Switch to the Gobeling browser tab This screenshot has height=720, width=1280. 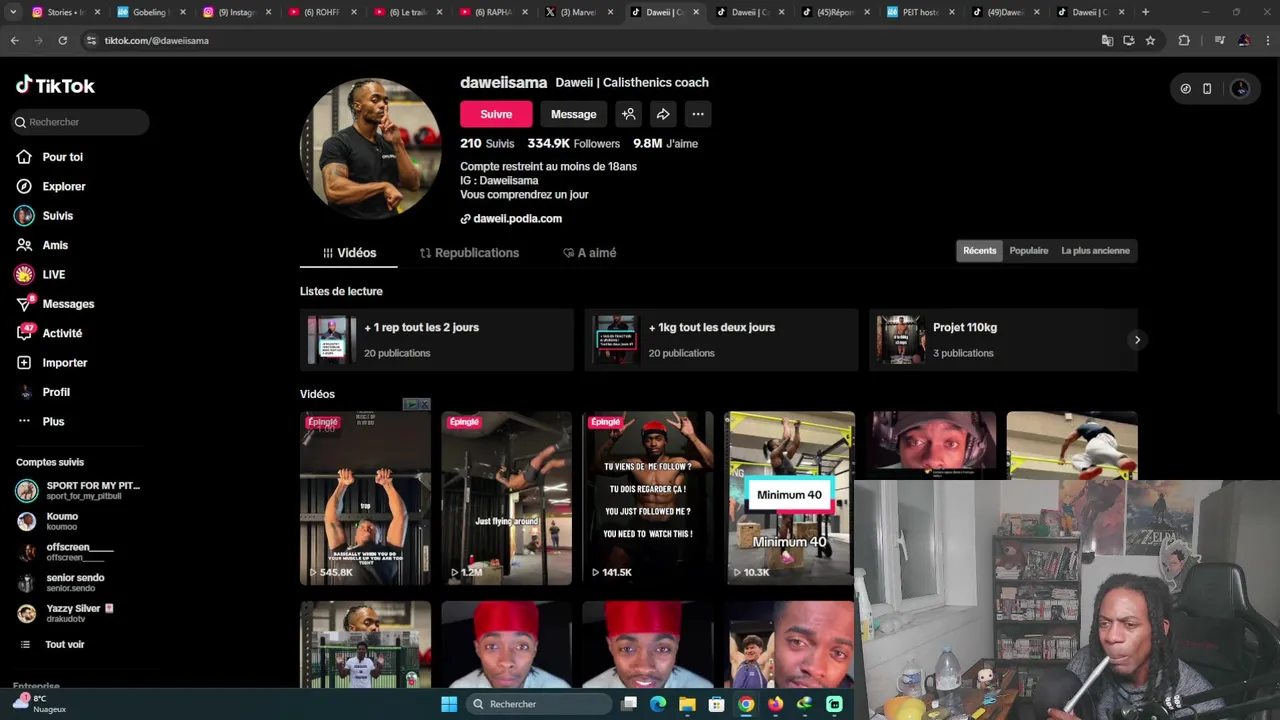click(152, 12)
